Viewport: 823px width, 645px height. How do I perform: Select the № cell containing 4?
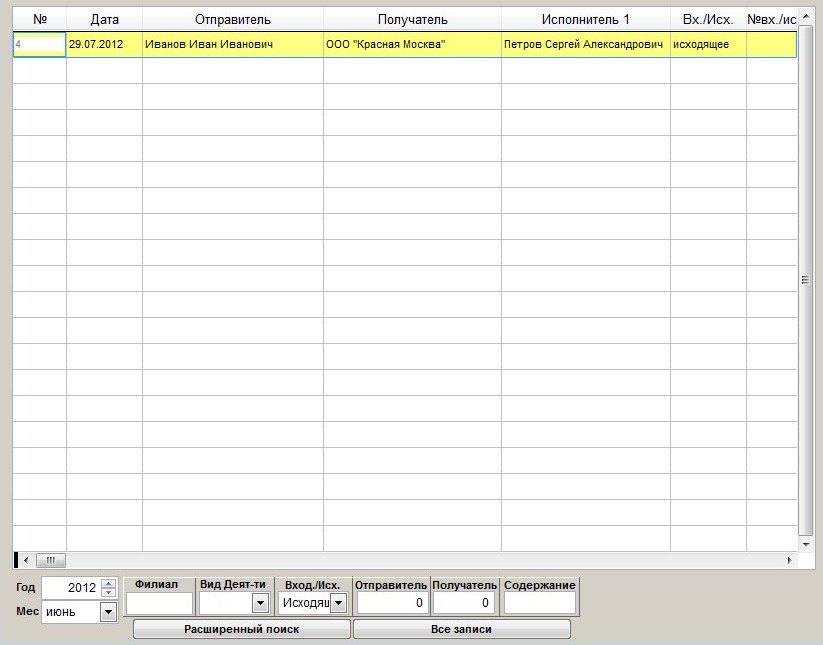point(39,45)
